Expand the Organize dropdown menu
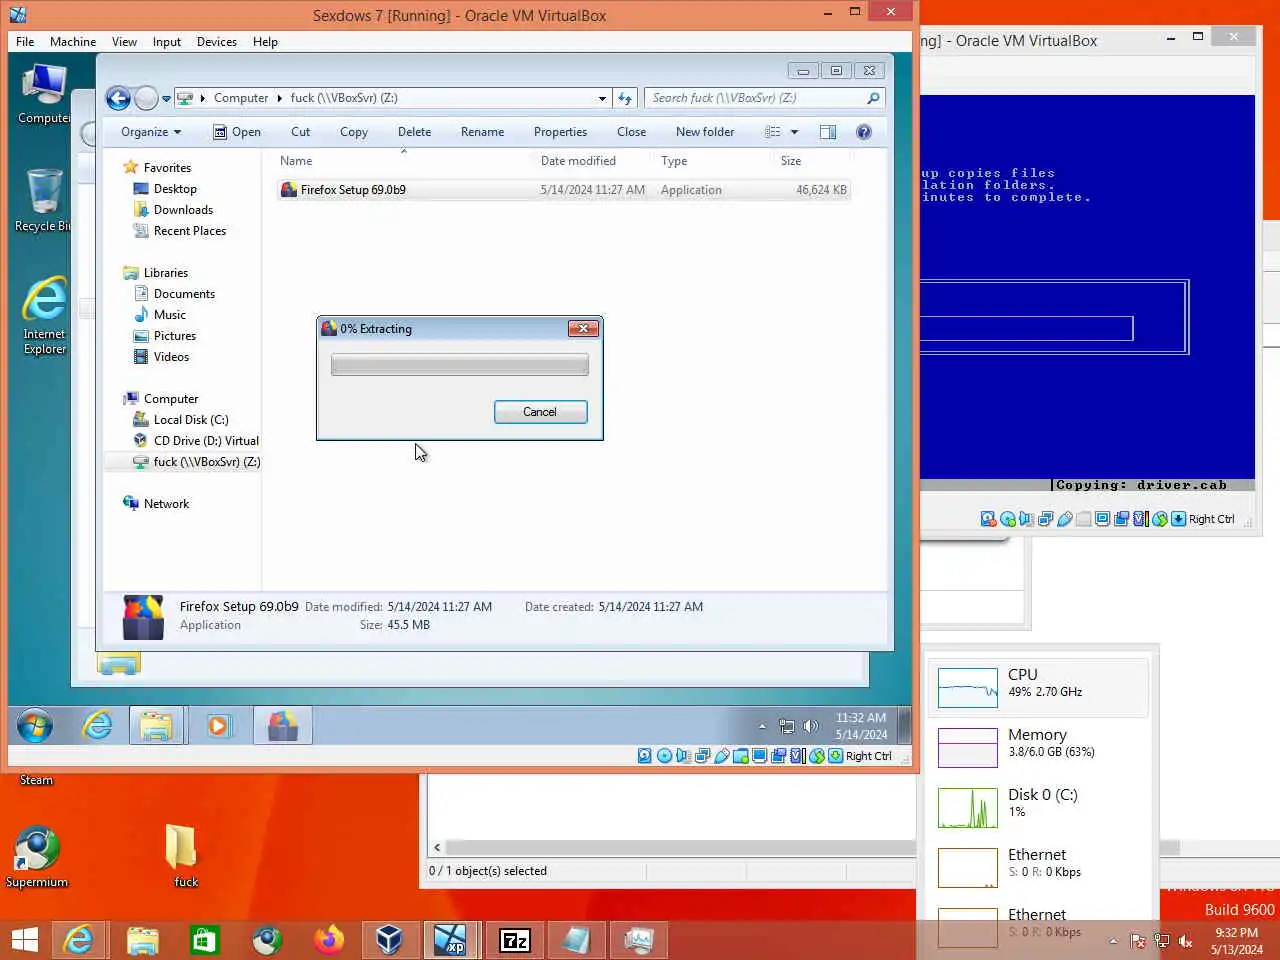Viewport: 1280px width, 960px height. [151, 132]
